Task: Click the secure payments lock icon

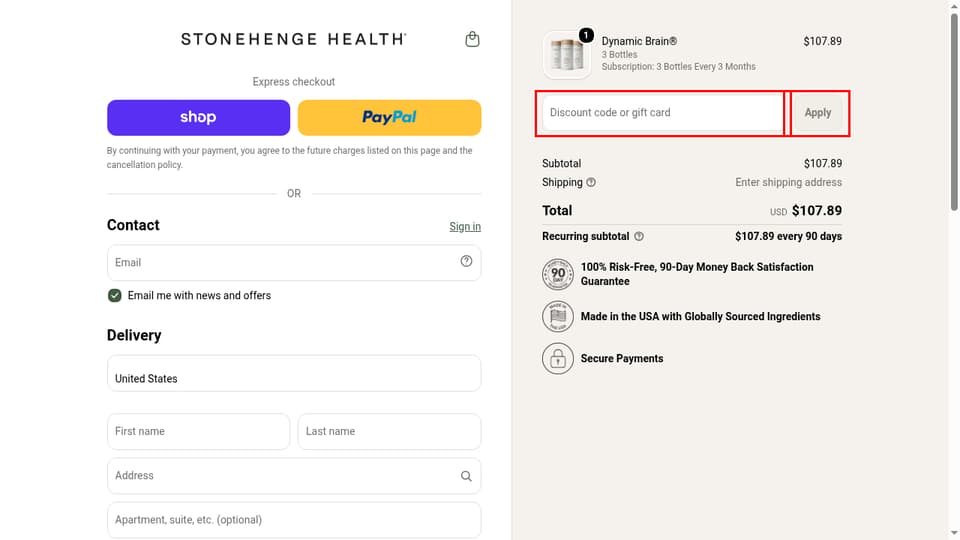Action: coord(558,359)
